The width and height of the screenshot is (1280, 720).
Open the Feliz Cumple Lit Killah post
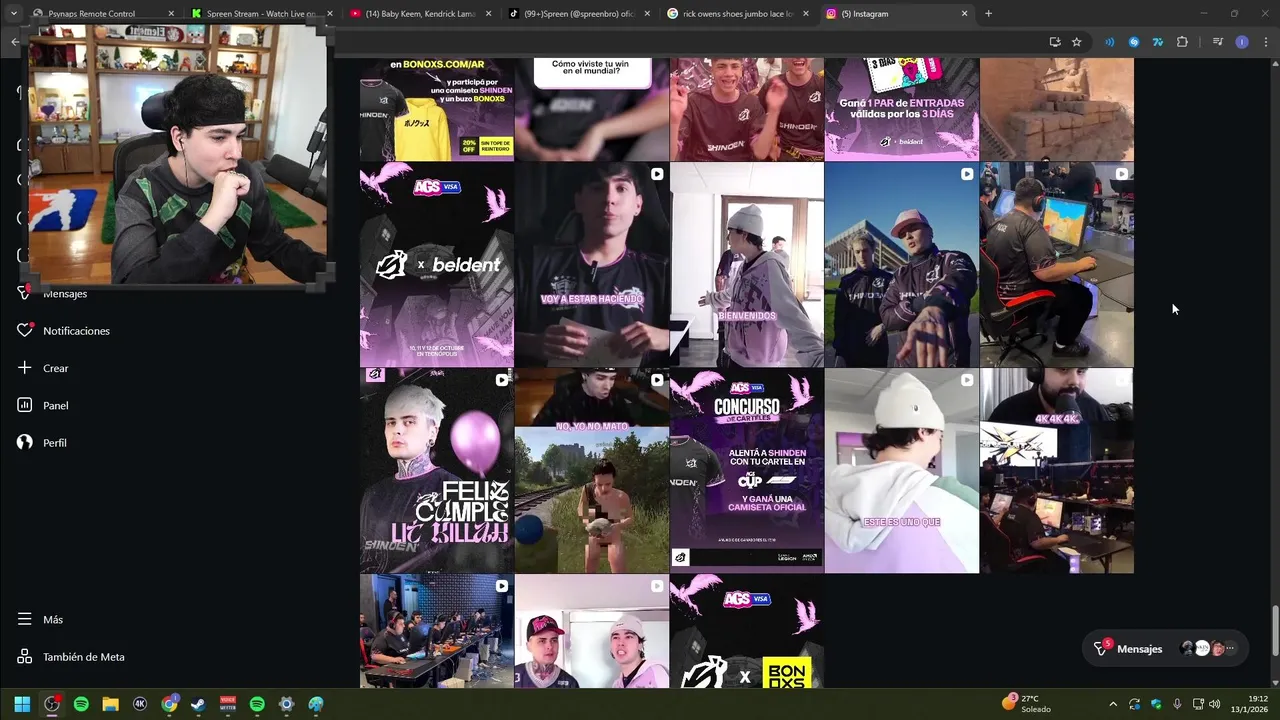click(x=437, y=470)
